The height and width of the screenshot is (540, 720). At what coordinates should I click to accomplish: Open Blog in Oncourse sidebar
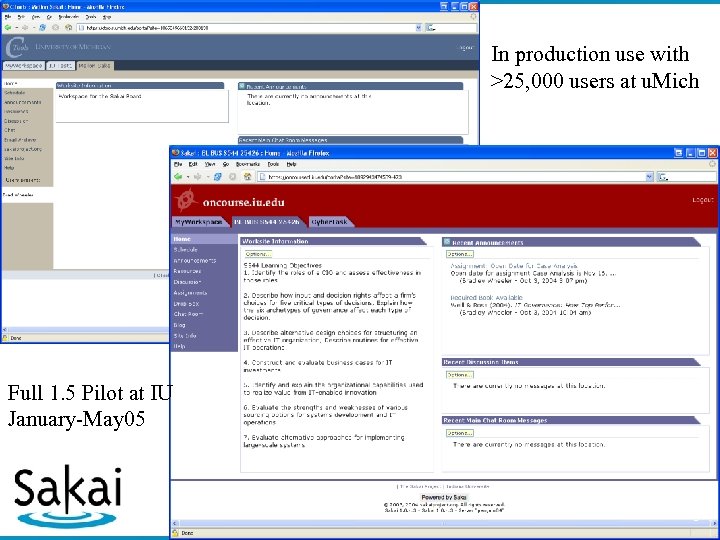(x=180, y=325)
